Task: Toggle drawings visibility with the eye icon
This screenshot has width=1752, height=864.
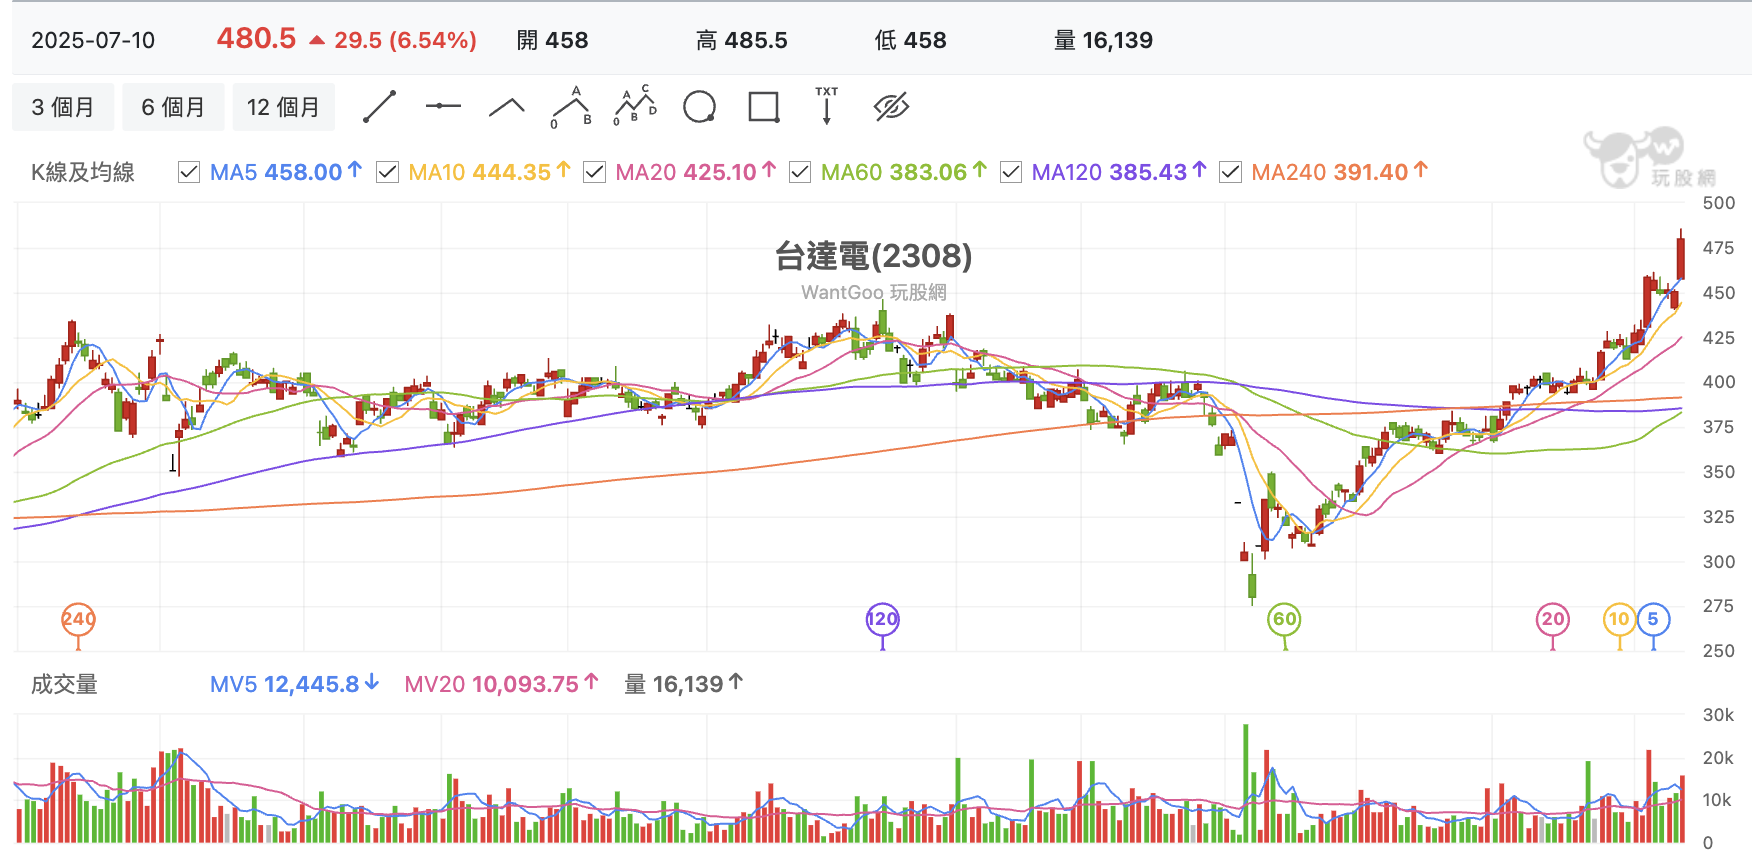Action: point(891,107)
